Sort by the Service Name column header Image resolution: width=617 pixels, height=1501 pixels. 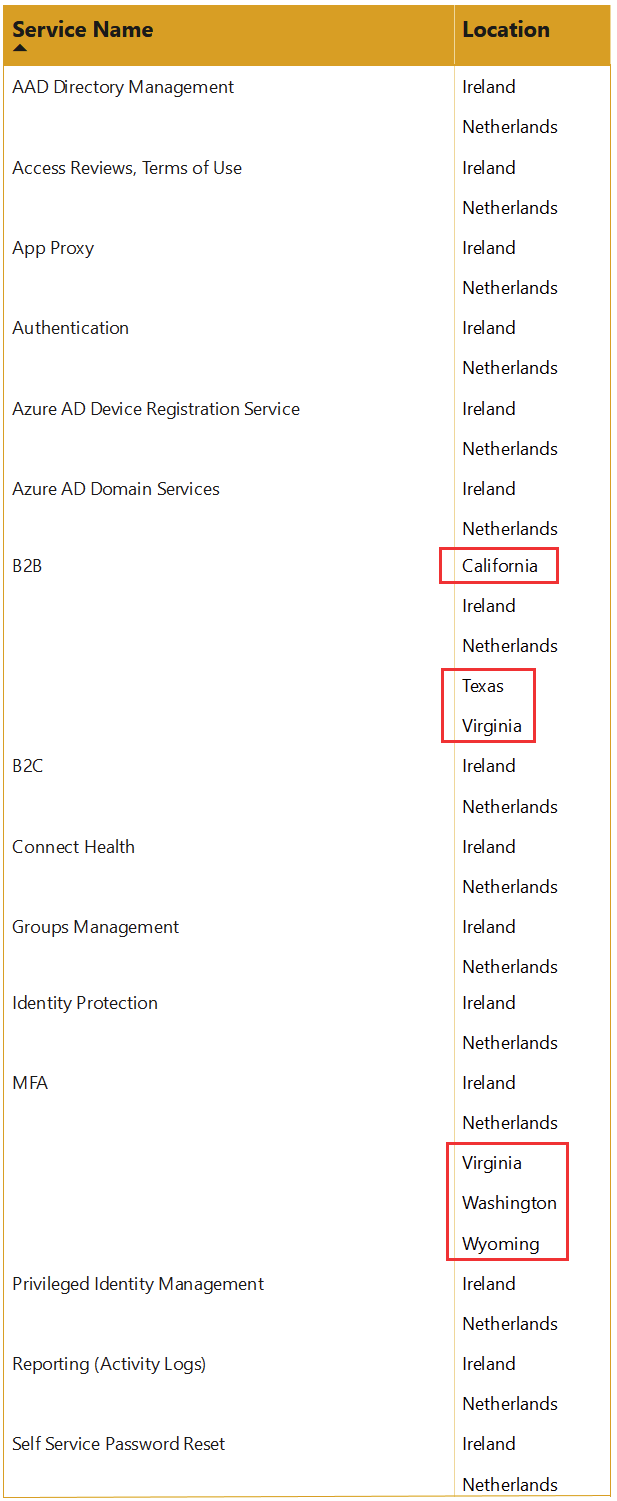(82, 29)
